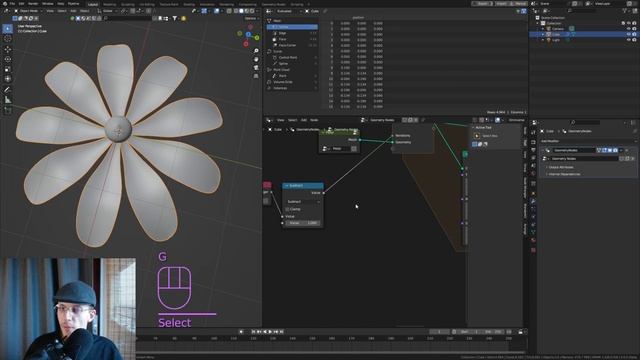The image size is (640, 360).
Task: Switch to the Modeling workspace tab
Action: [109, 4]
